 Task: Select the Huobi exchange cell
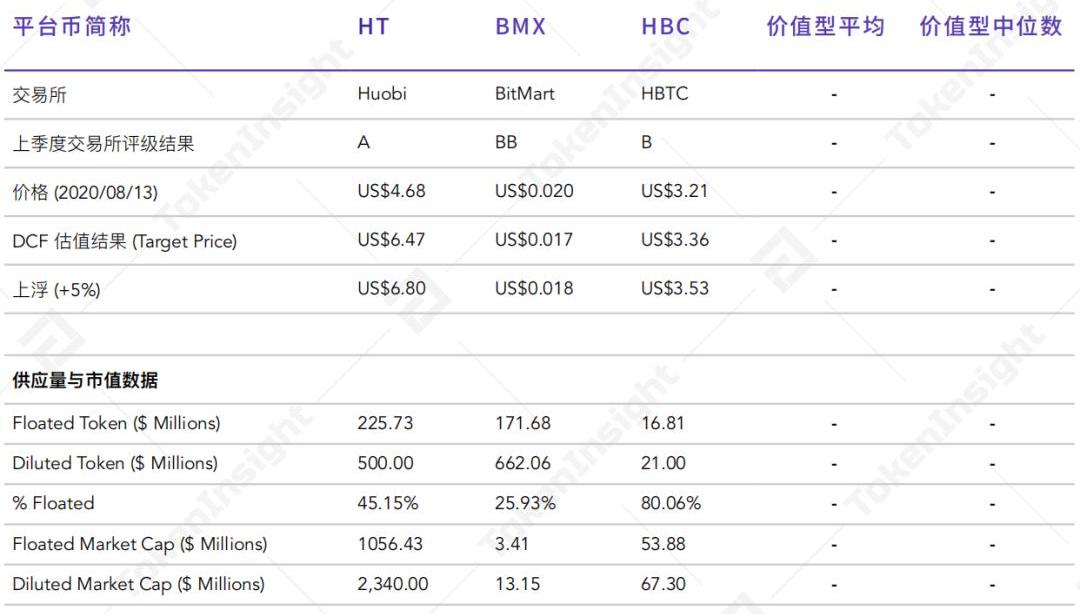(x=382, y=94)
